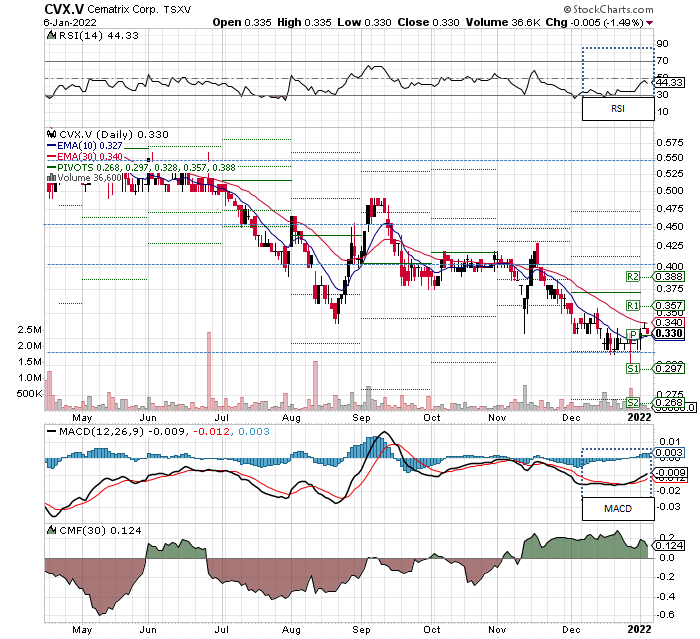Click the CMF(30) indicator mountain icon
Image resolution: width=700 pixels, height=639 pixels.
coord(51,530)
